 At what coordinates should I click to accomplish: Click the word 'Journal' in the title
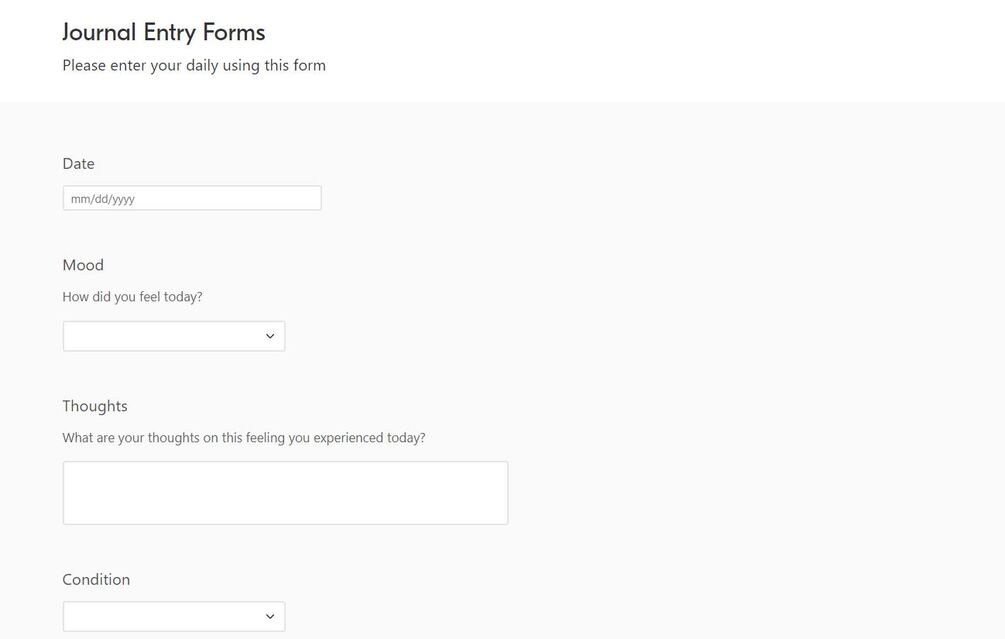coord(99,32)
